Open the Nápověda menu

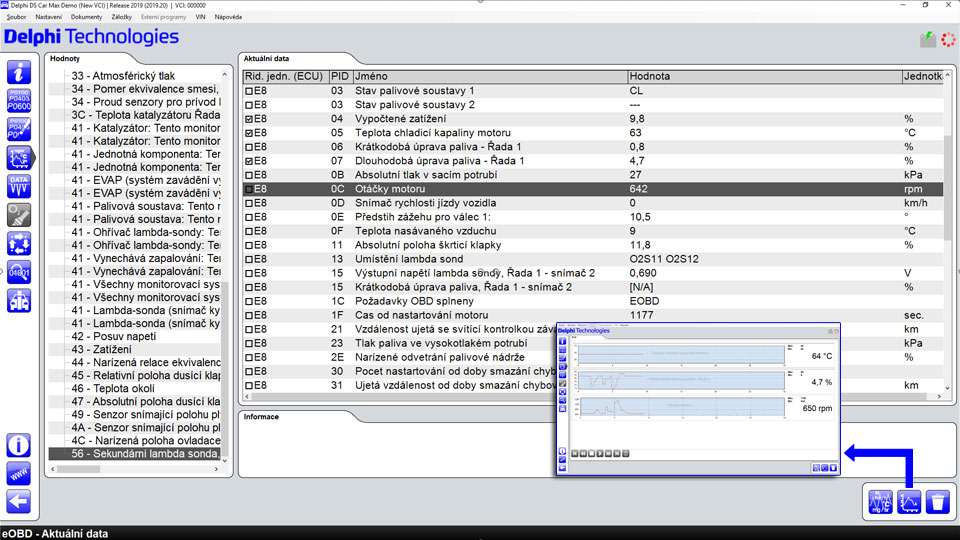(228, 17)
